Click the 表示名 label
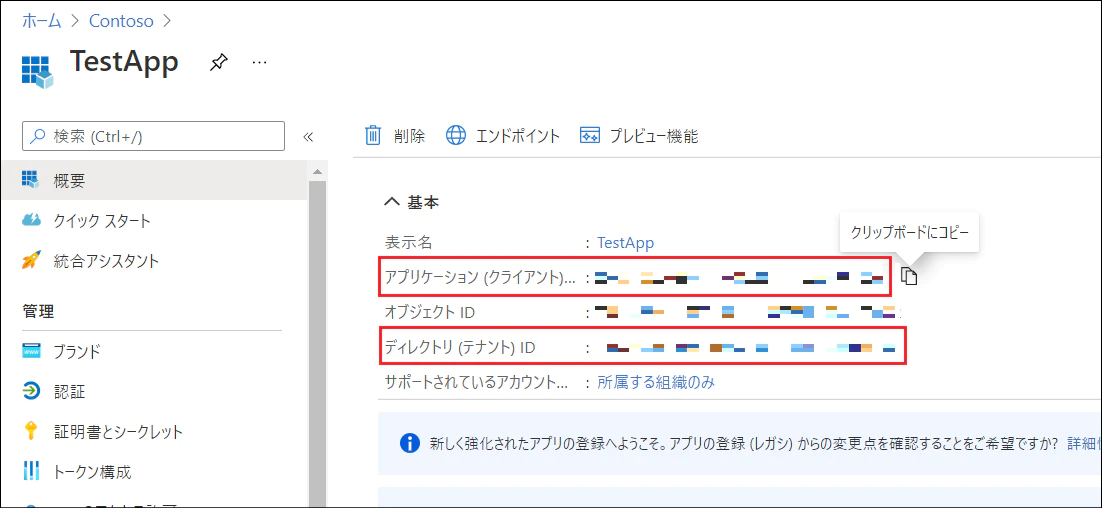 [x=408, y=243]
